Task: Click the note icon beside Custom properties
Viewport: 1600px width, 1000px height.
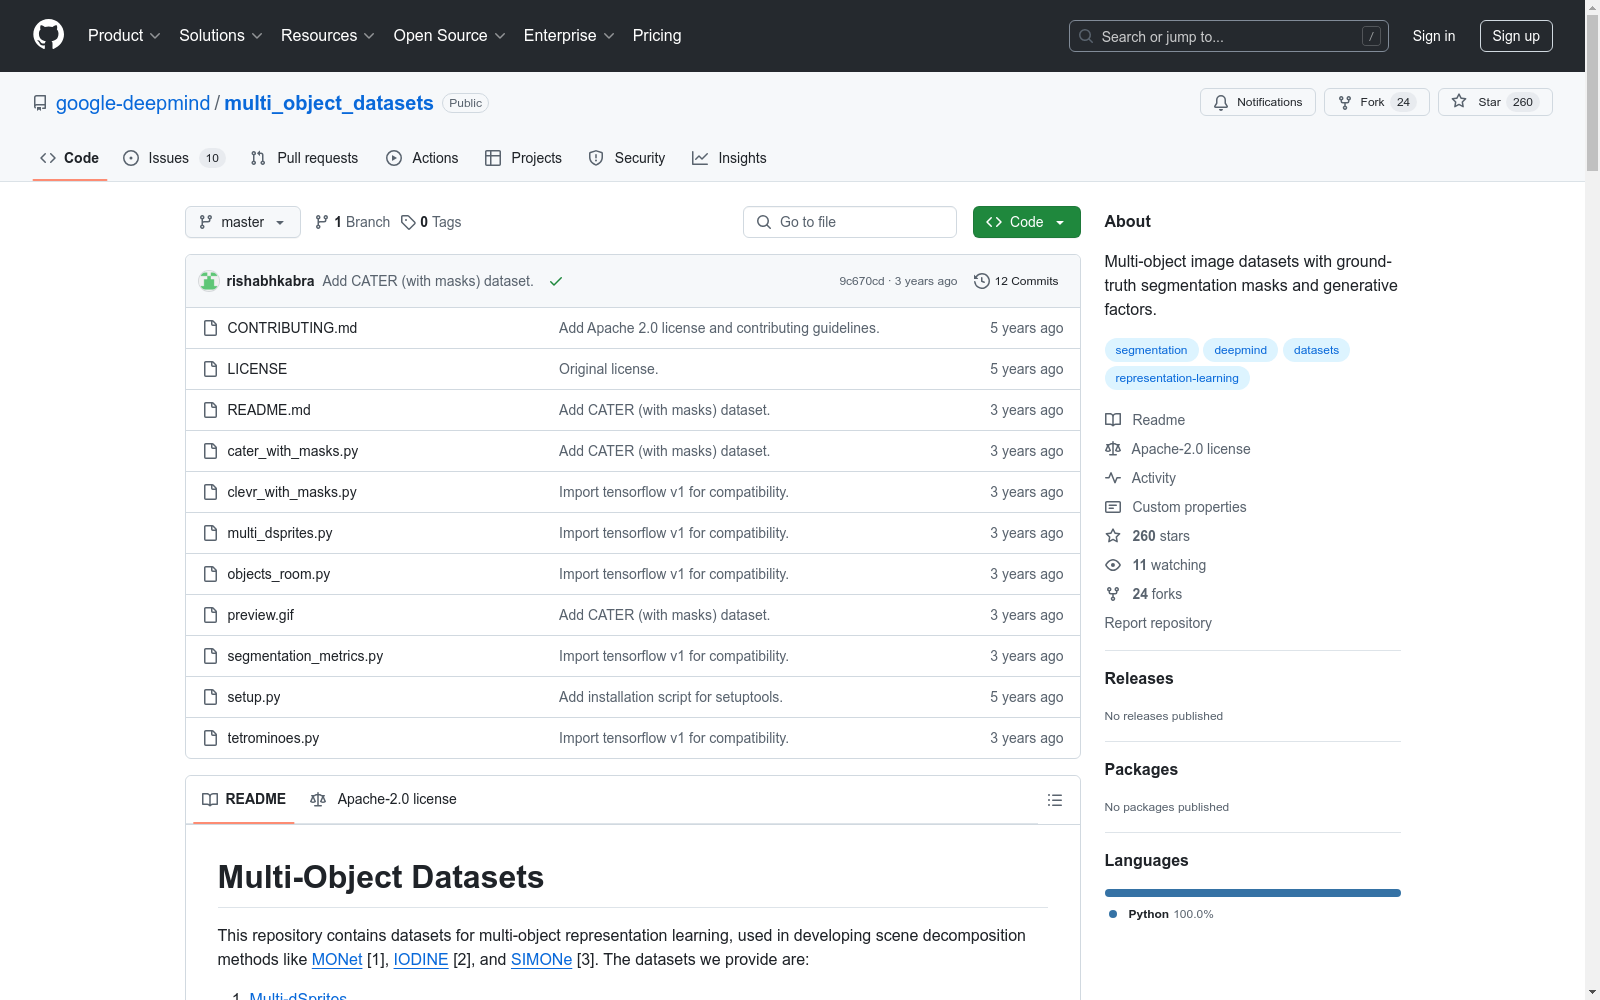Action: [x=1113, y=507]
